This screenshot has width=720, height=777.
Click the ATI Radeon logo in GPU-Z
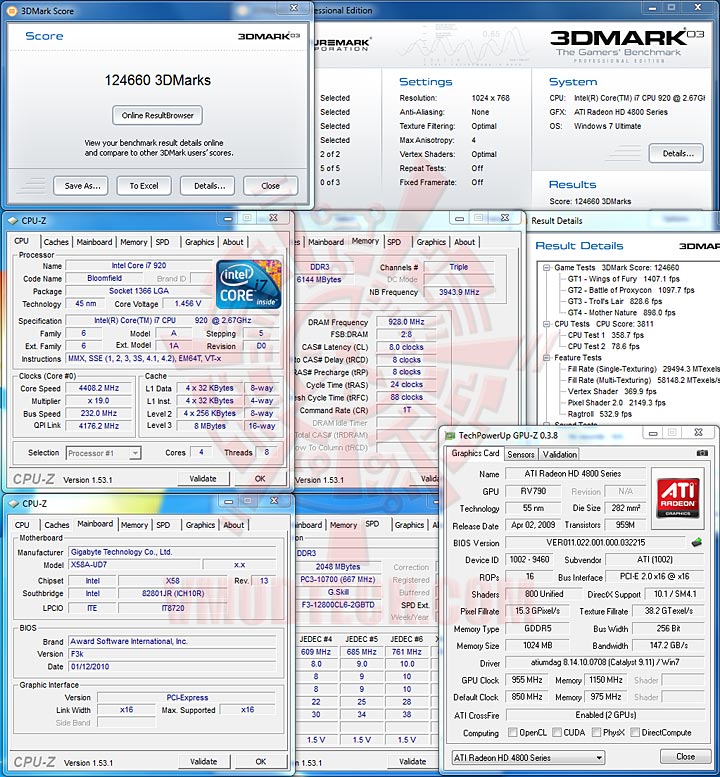677,498
